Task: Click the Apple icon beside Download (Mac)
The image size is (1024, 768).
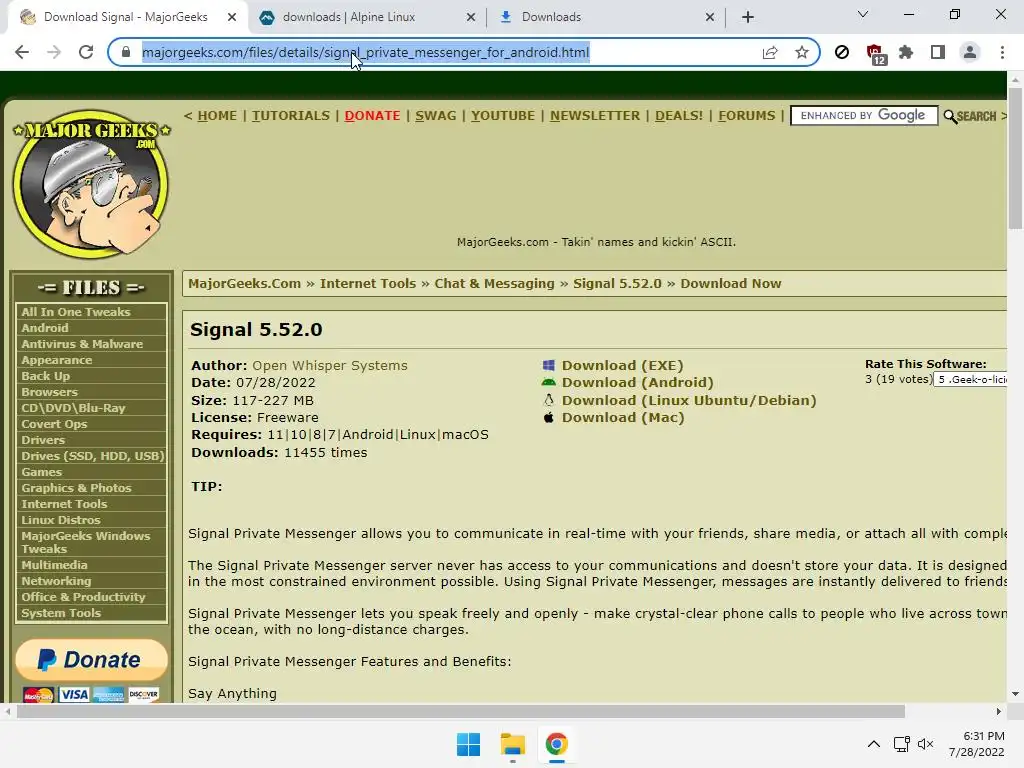Action: pos(549,417)
